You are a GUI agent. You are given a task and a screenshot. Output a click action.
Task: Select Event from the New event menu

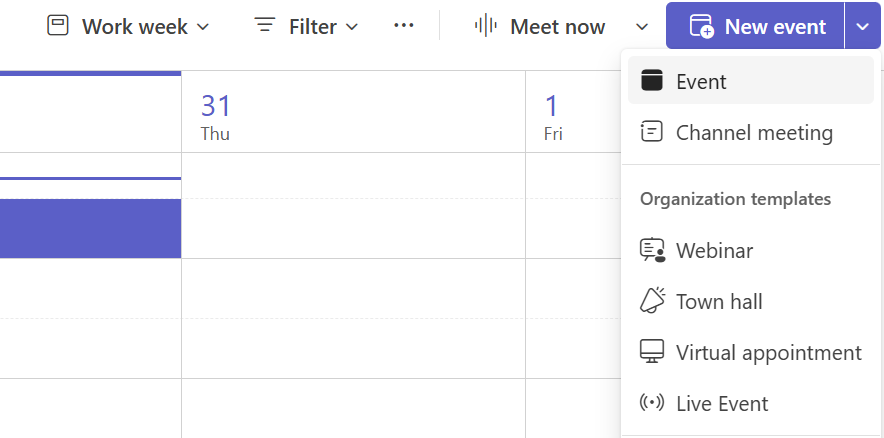pyautogui.click(x=750, y=81)
